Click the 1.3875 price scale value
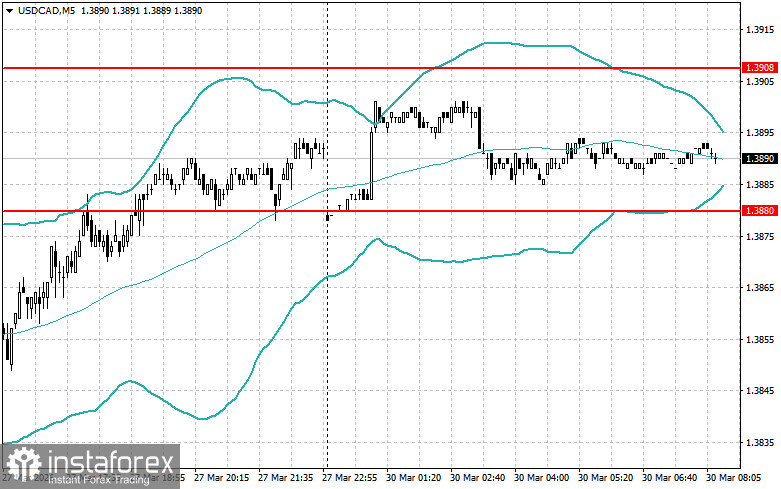The height and width of the screenshot is (489, 781). (759, 236)
